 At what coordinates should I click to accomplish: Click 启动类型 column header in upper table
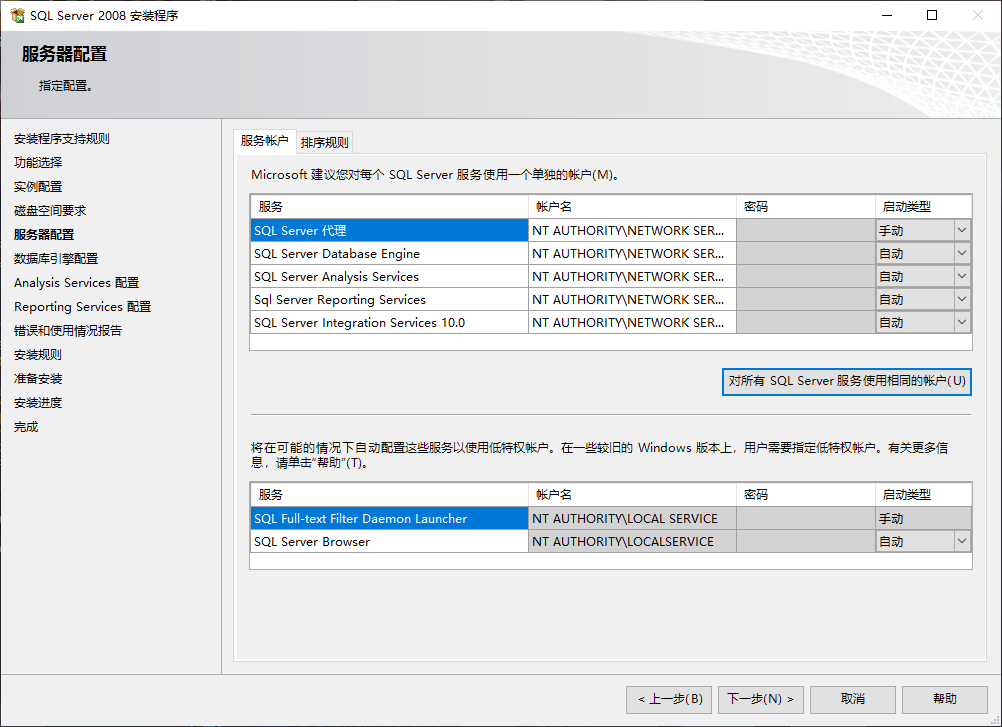923,207
